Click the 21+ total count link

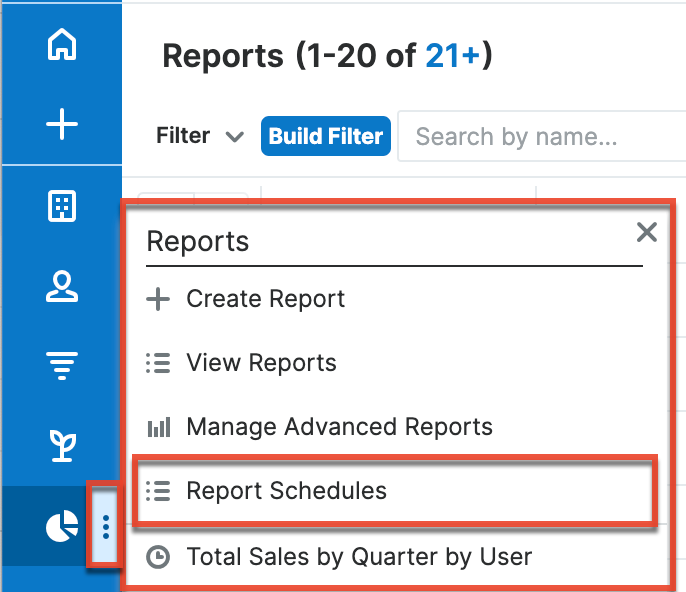[x=452, y=56]
